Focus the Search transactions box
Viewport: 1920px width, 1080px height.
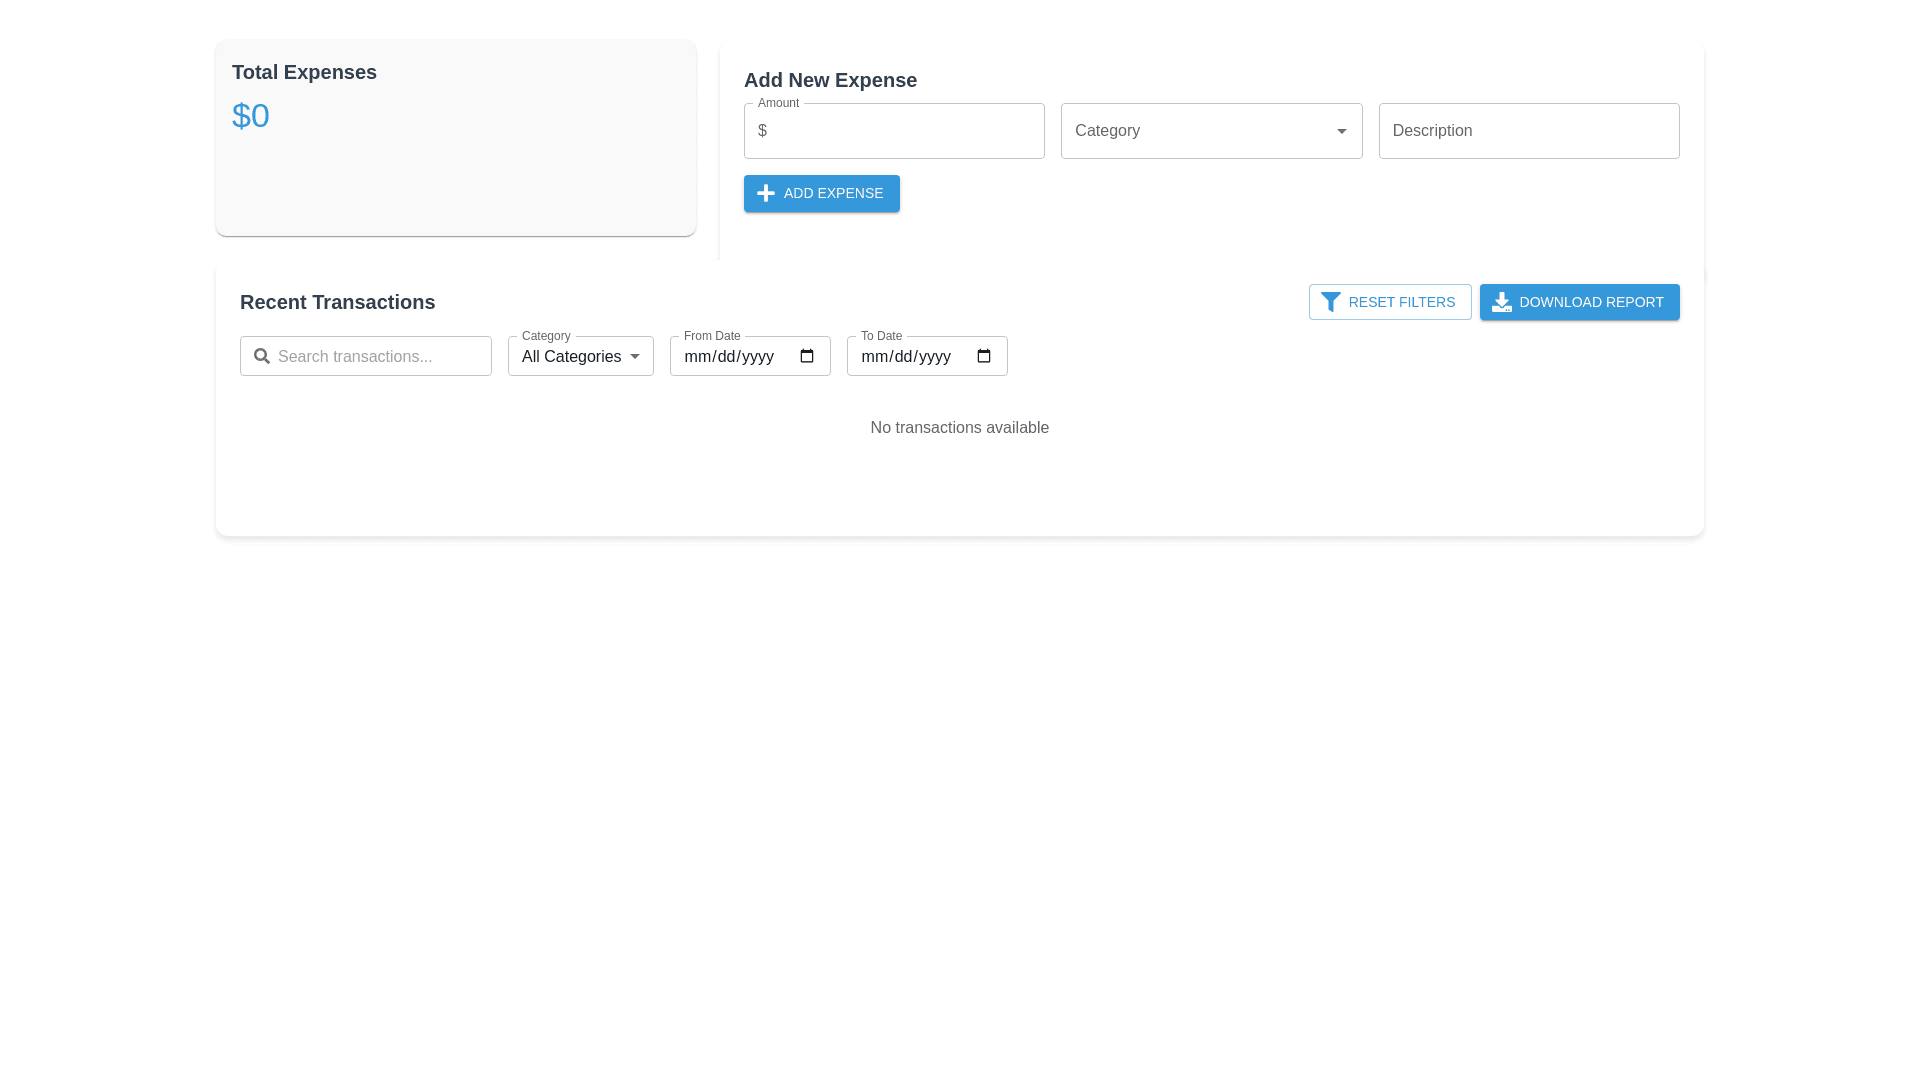380,357
